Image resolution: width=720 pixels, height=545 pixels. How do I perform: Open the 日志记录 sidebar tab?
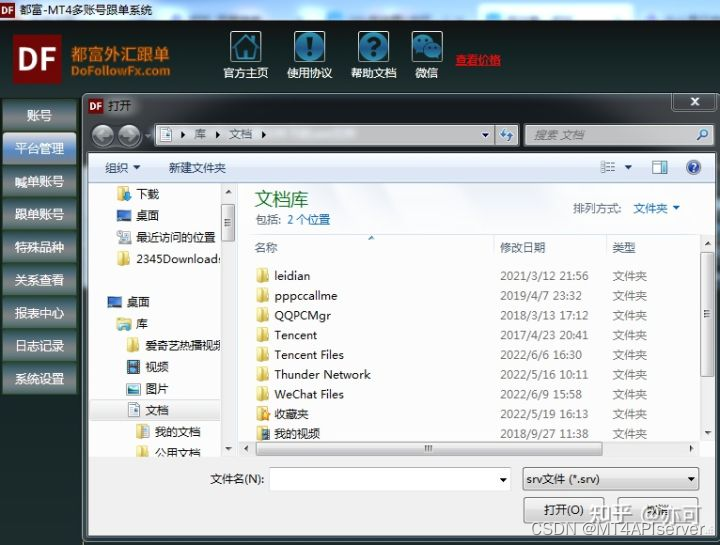pyautogui.click(x=39, y=346)
